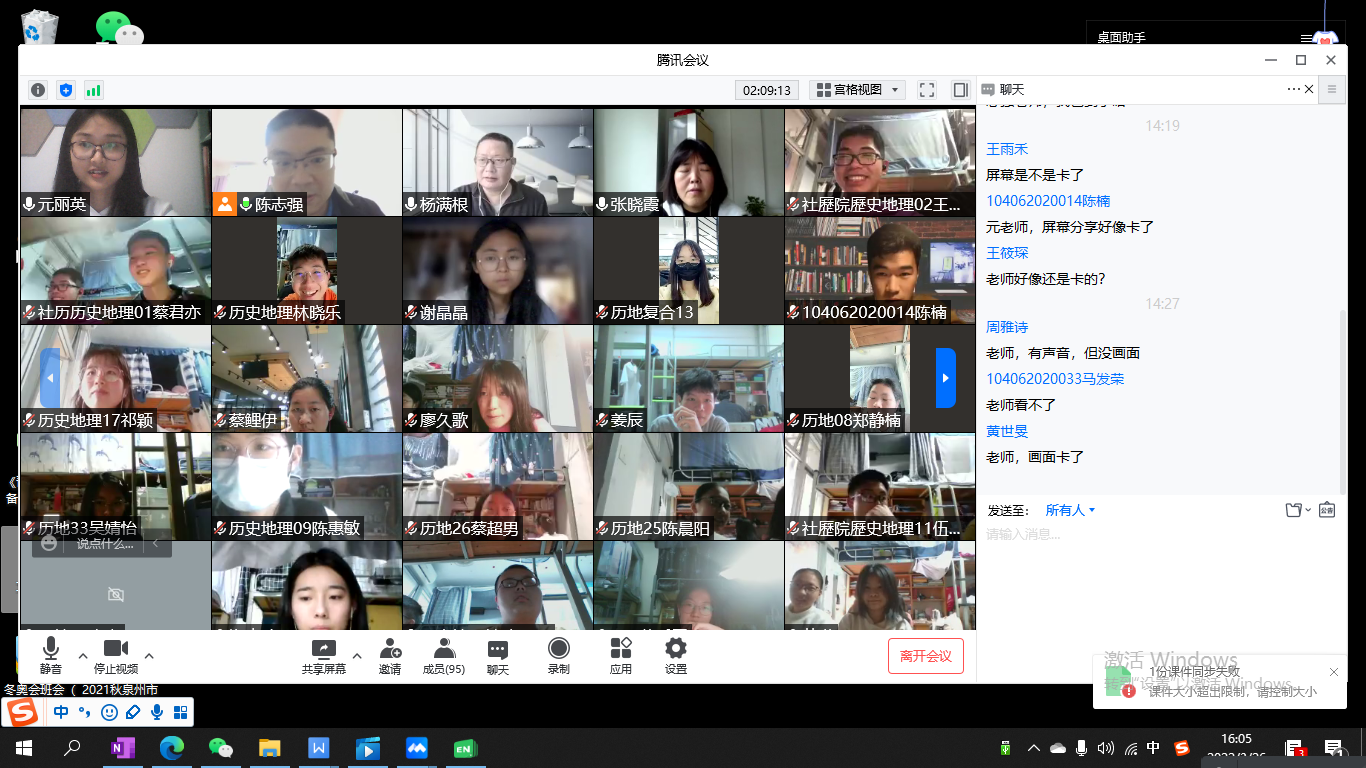Click the chat panel hamburger menu
The width and height of the screenshot is (1366, 768).
1332,90
